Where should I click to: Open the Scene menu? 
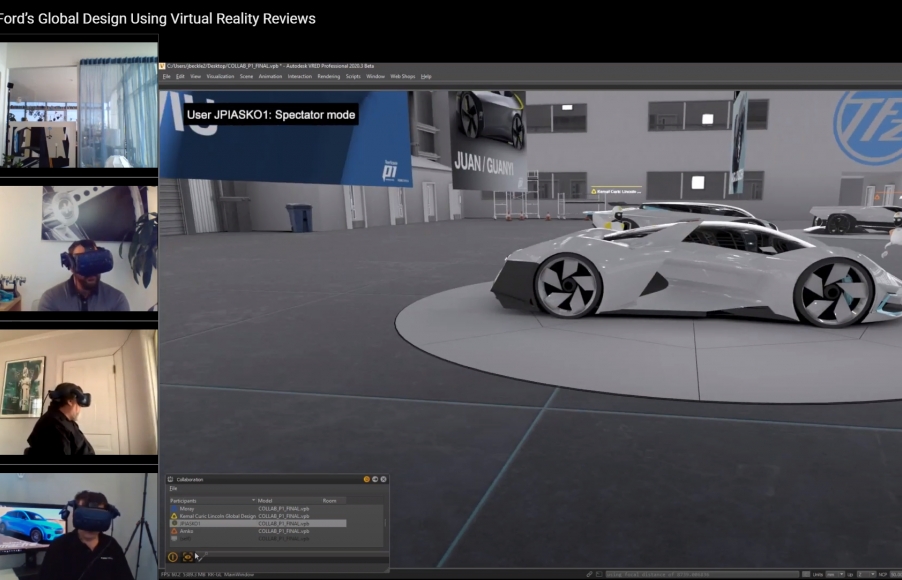(246, 77)
